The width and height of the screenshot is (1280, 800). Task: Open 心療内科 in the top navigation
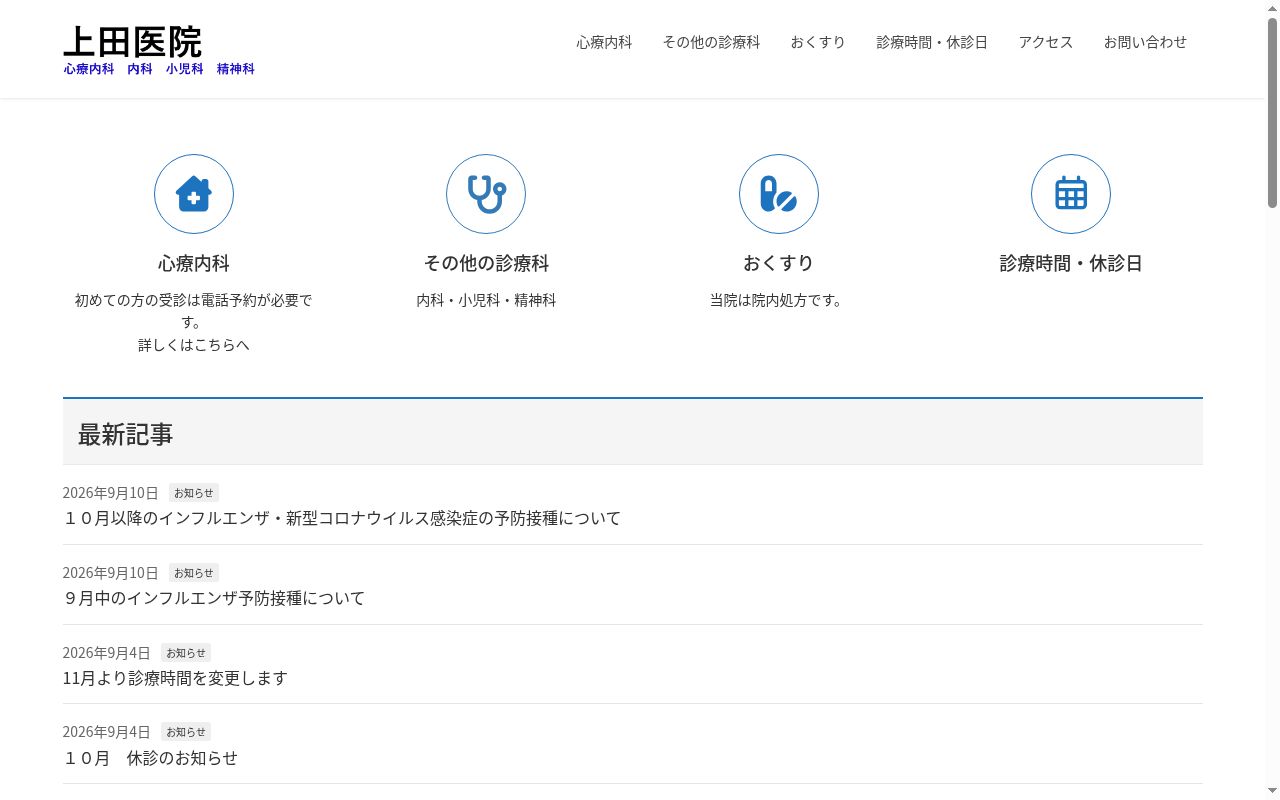604,42
